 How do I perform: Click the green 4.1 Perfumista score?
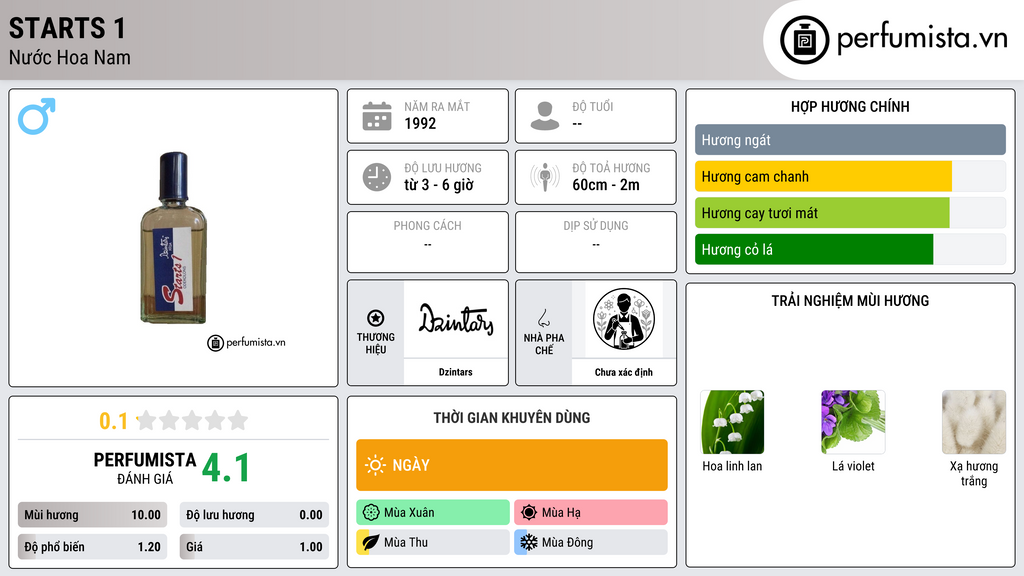(x=225, y=468)
